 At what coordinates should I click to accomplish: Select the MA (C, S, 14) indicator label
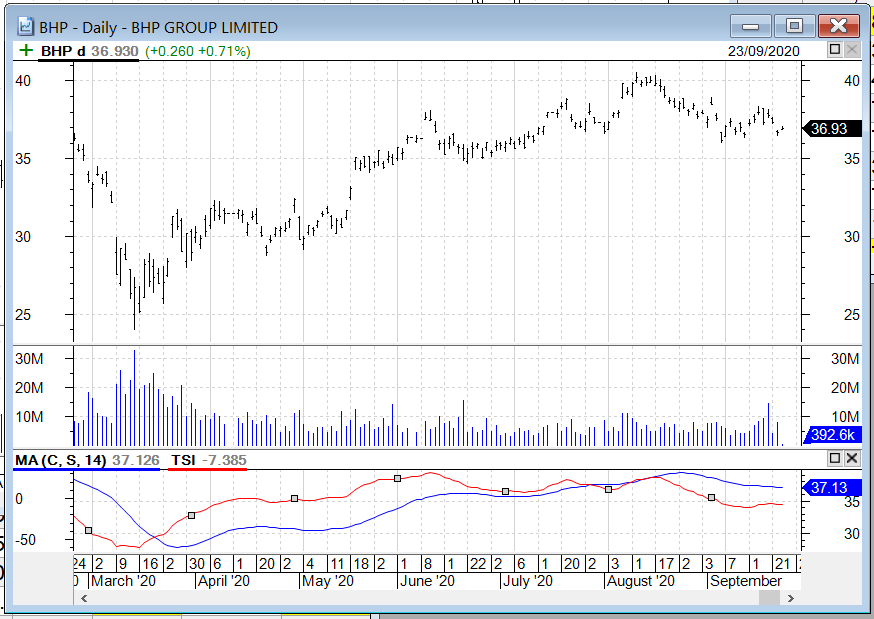click(60, 460)
